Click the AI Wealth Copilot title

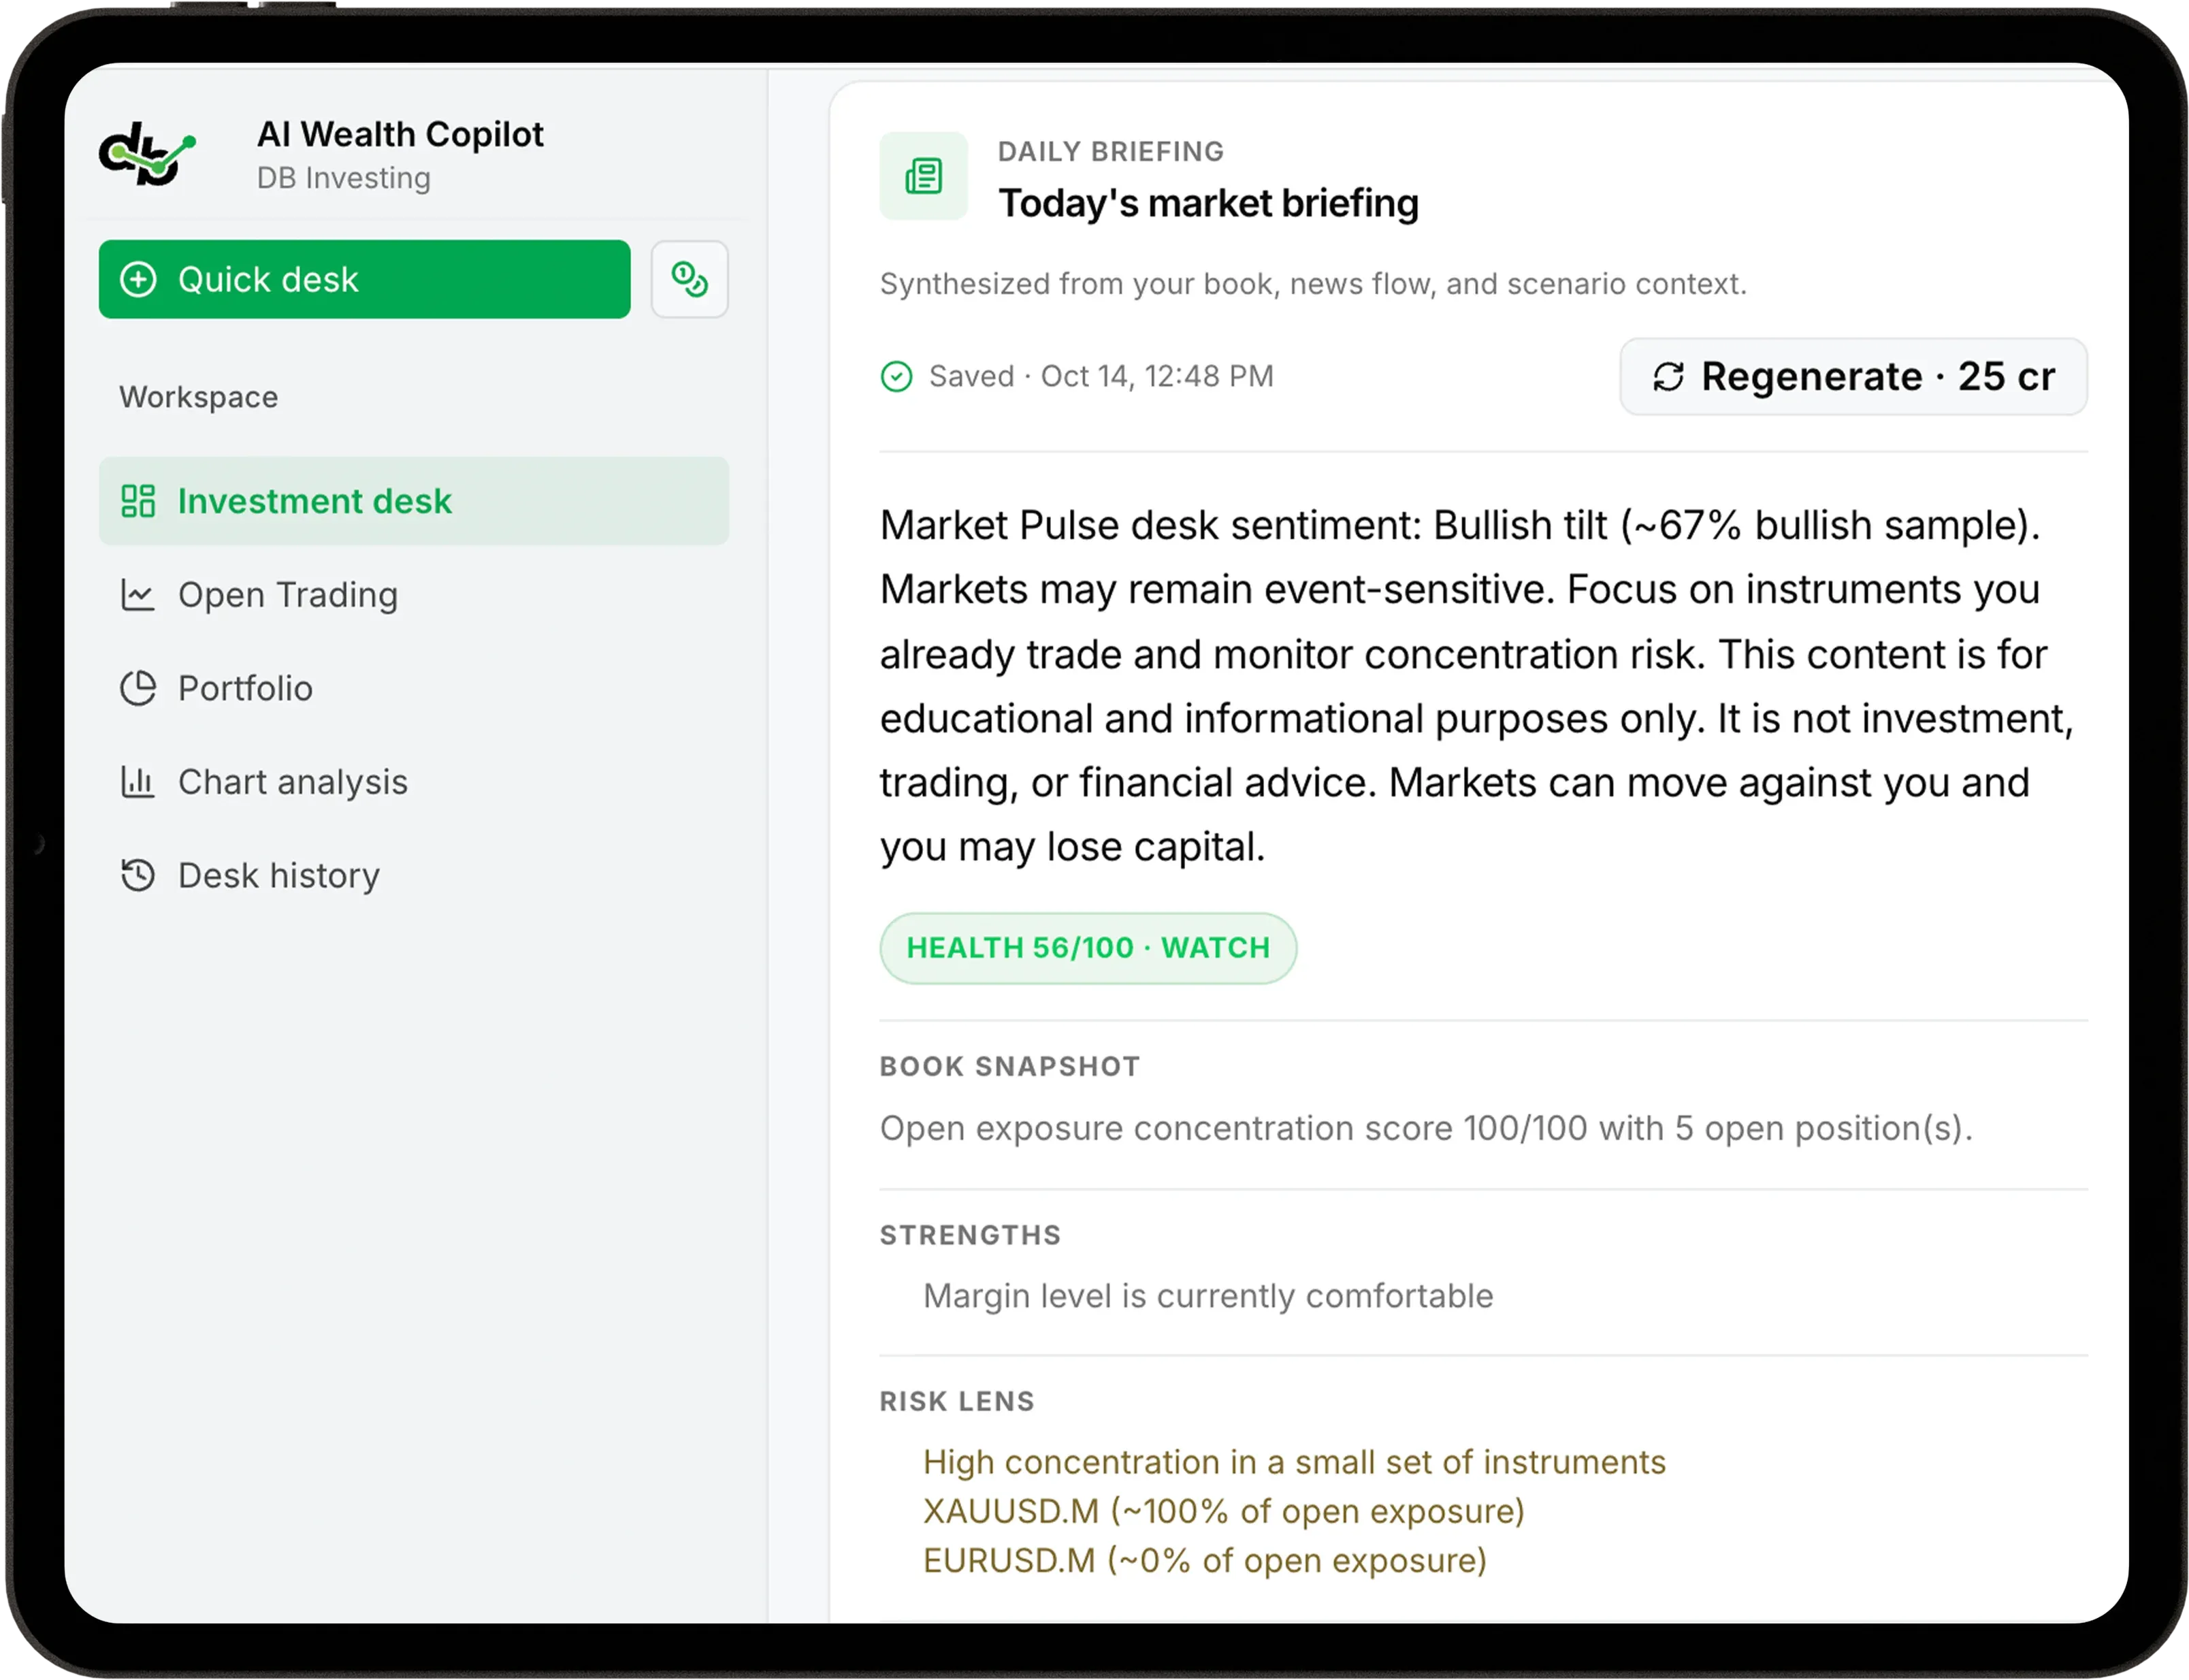[400, 134]
